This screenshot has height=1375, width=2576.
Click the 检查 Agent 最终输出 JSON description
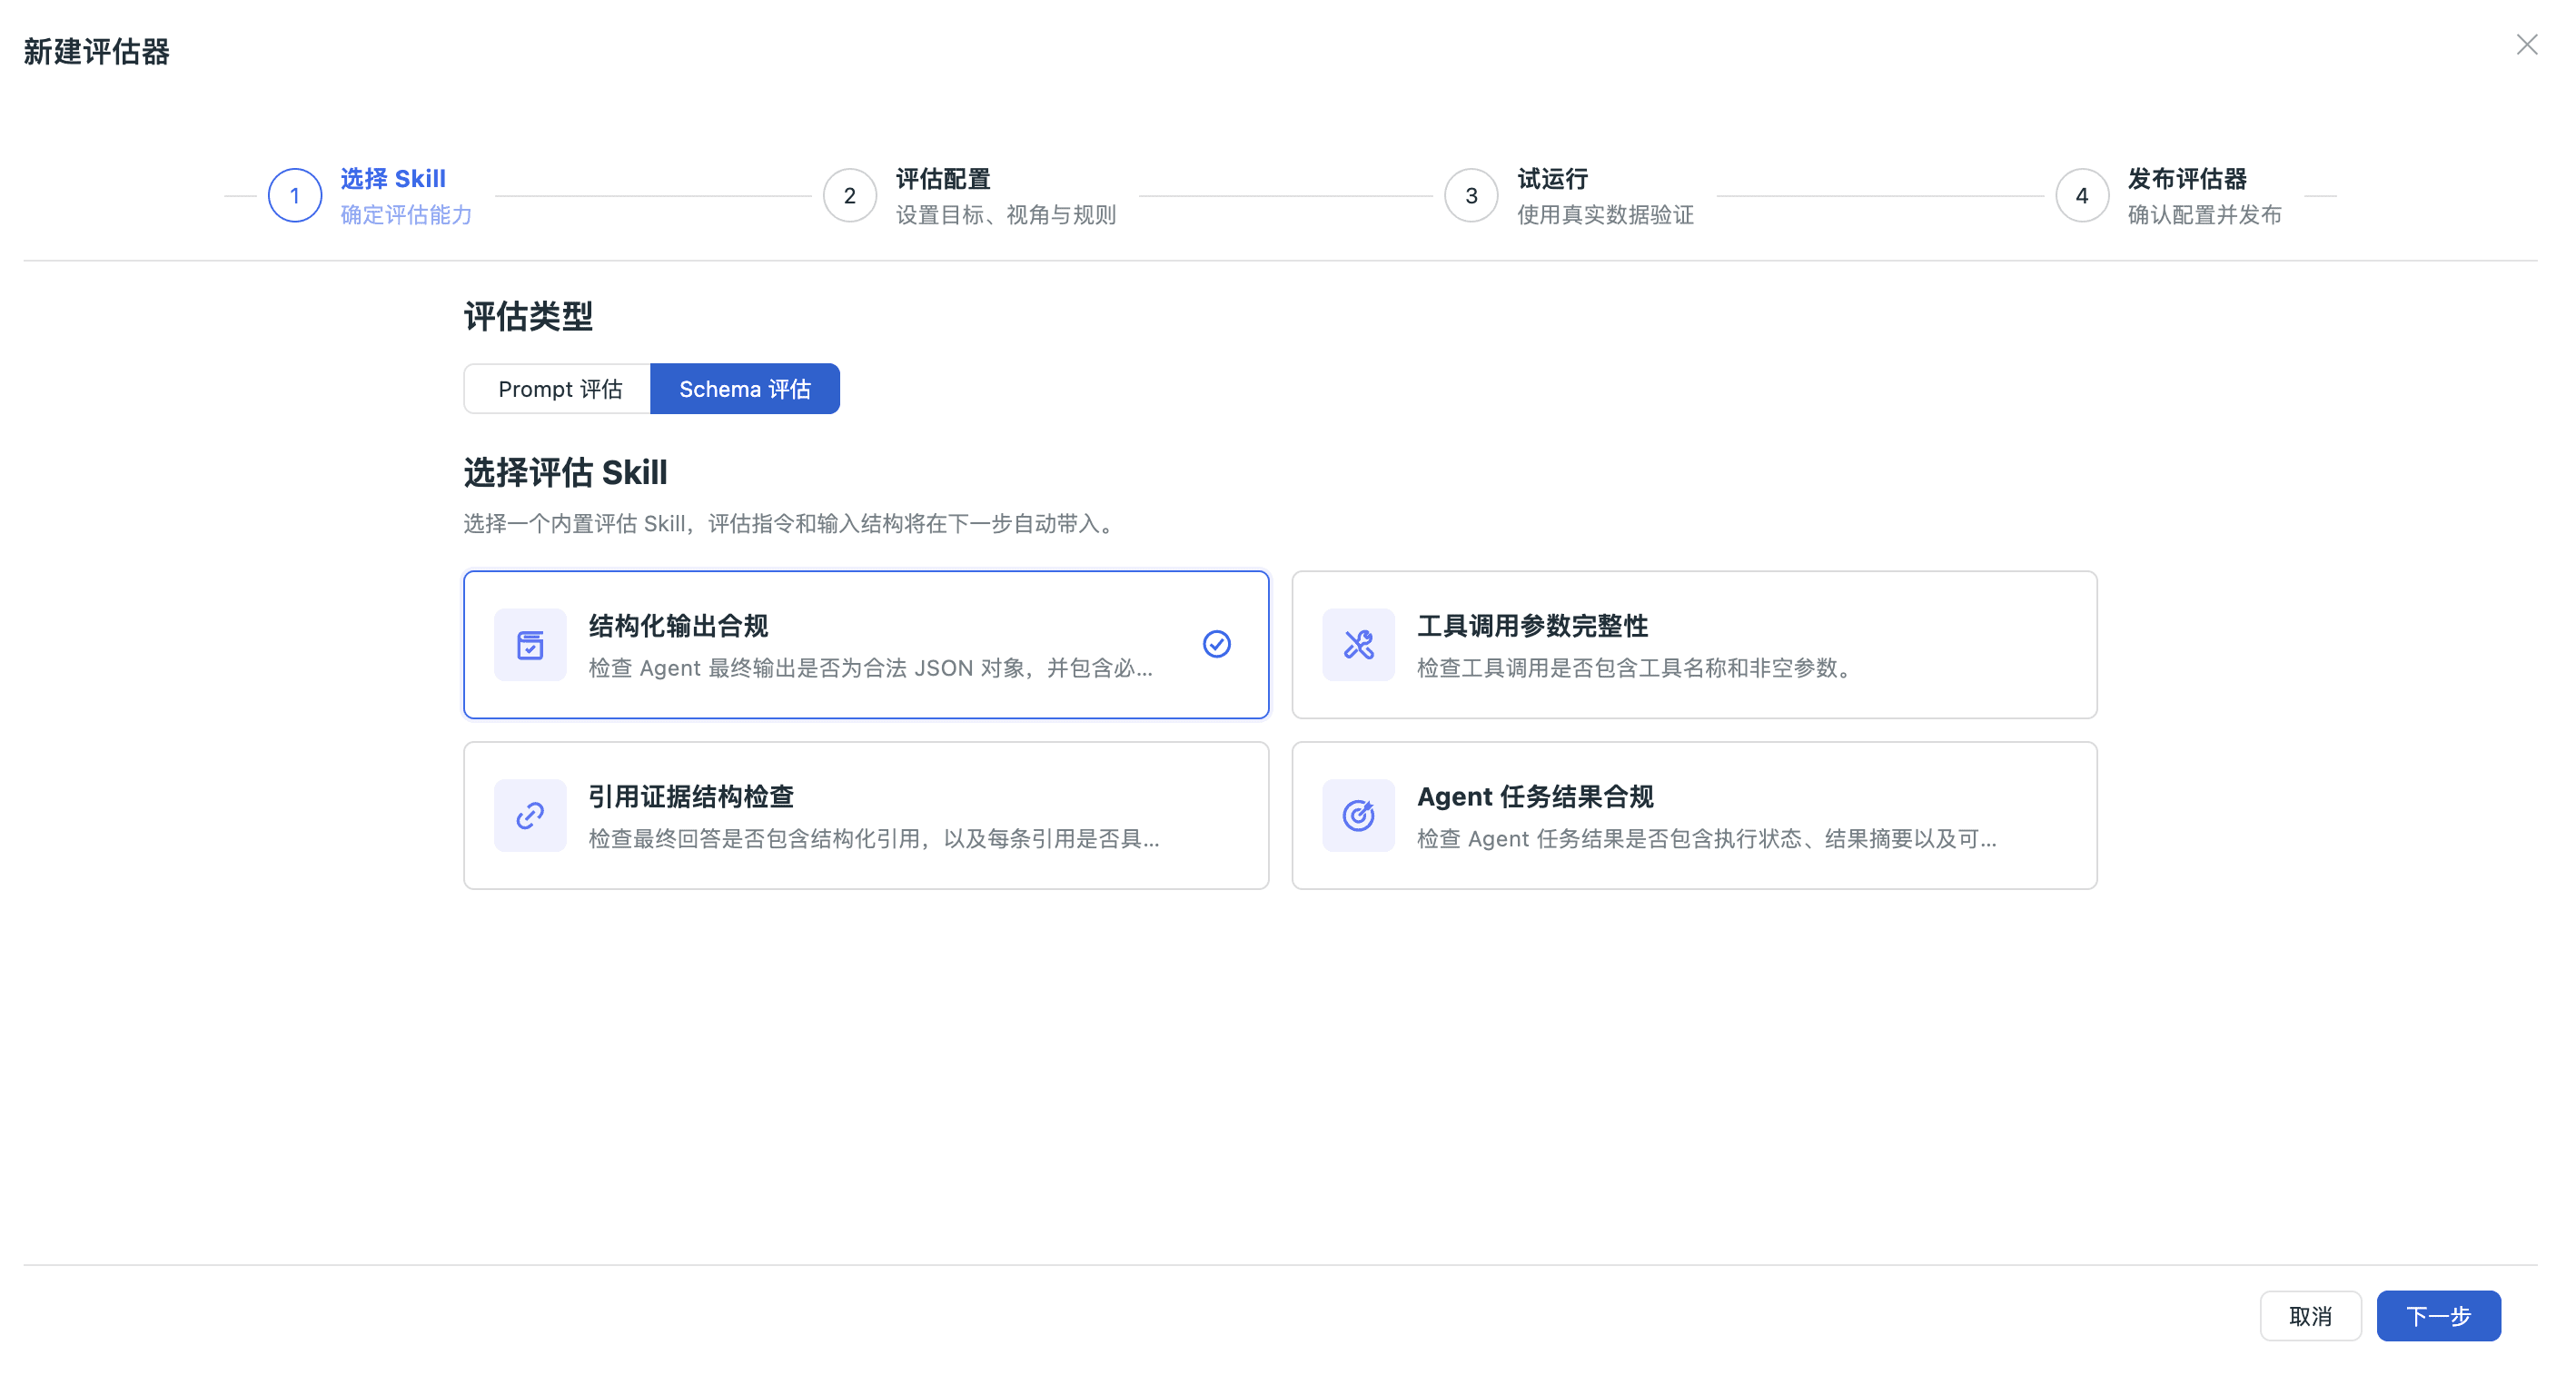pyautogui.click(x=871, y=668)
